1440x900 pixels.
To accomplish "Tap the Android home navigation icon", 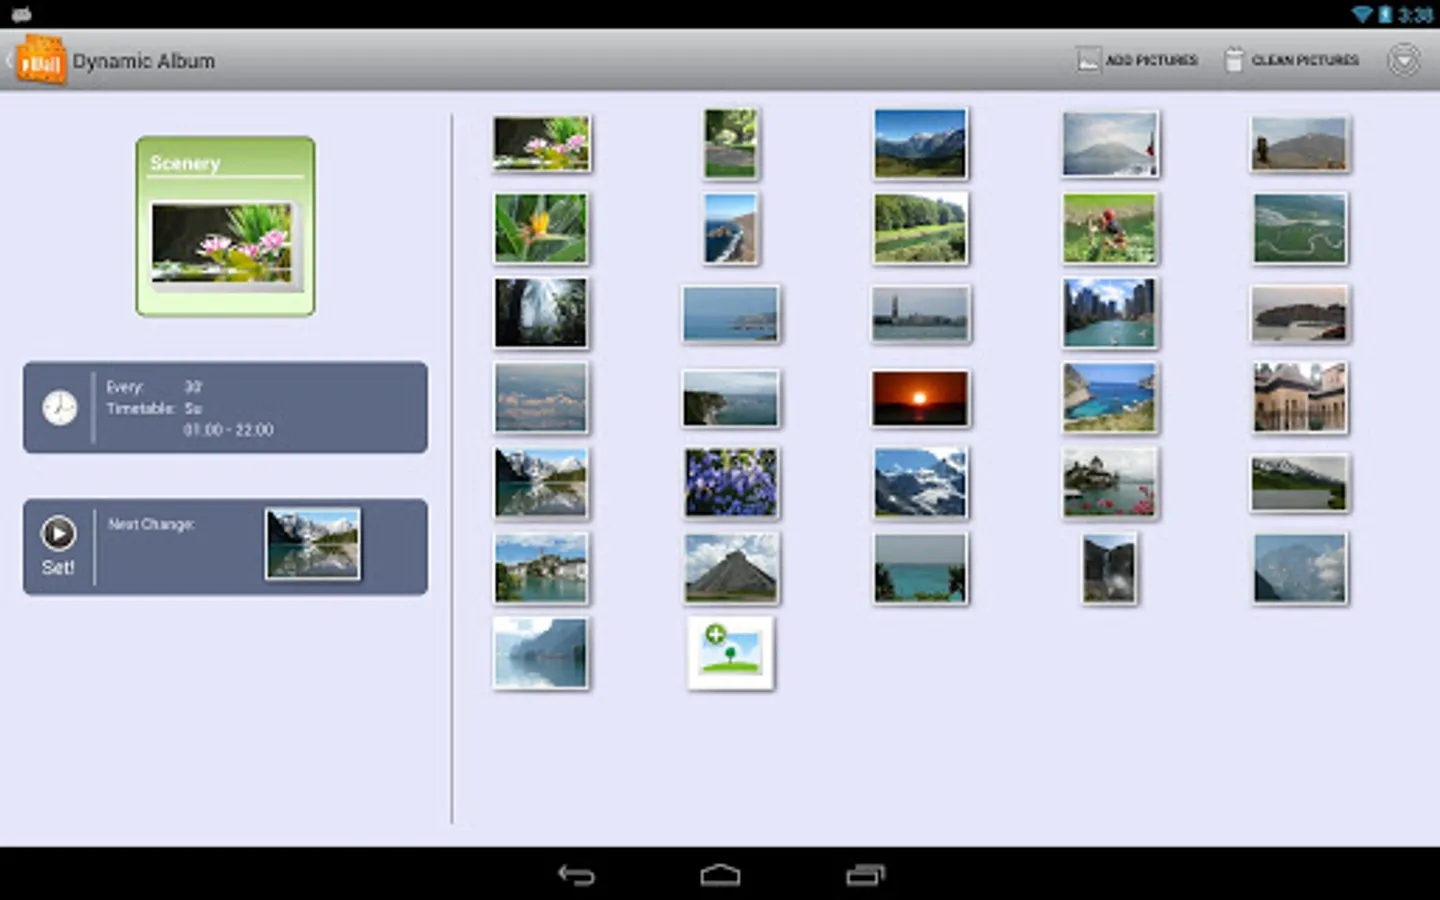I will click(720, 875).
